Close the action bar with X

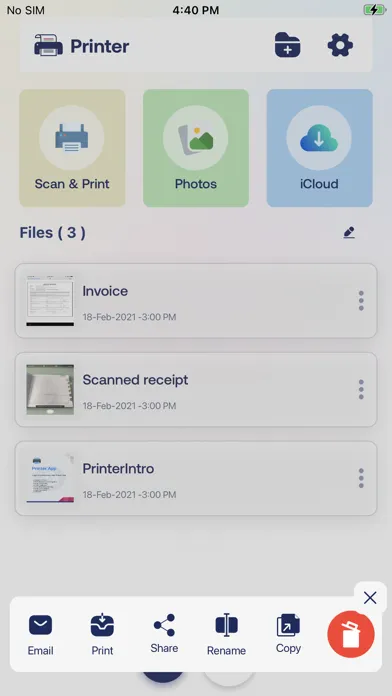pyautogui.click(x=370, y=598)
